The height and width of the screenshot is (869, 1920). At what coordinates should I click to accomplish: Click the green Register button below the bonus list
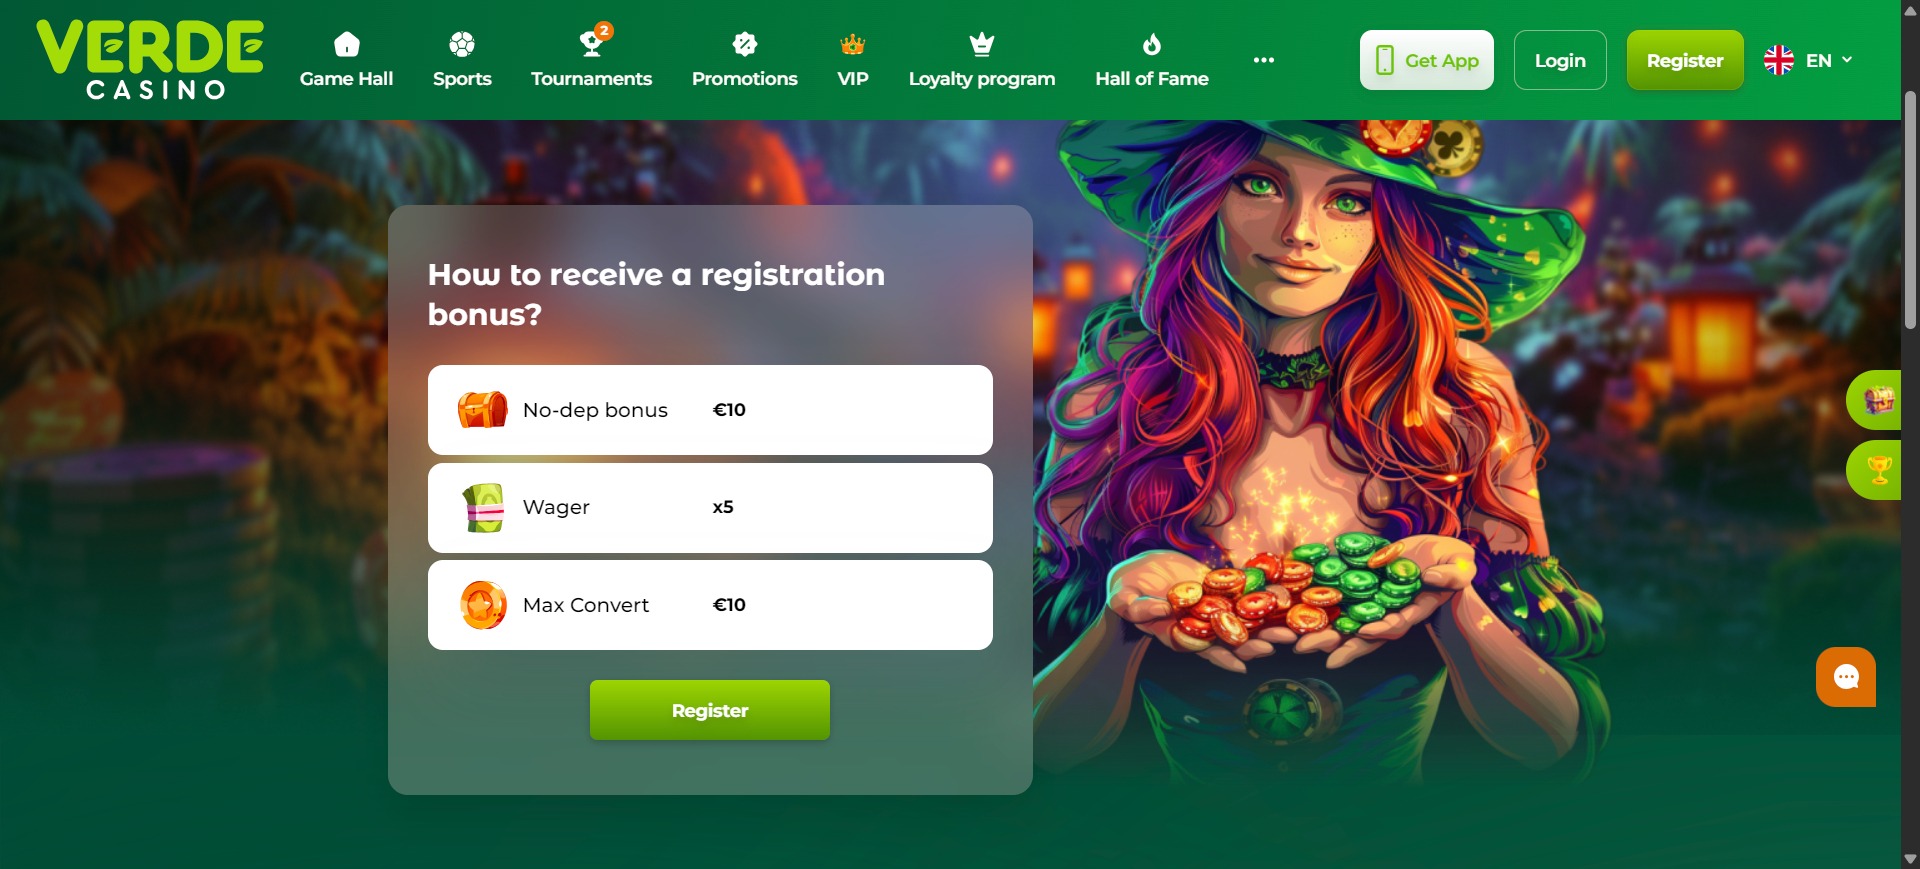tap(710, 710)
